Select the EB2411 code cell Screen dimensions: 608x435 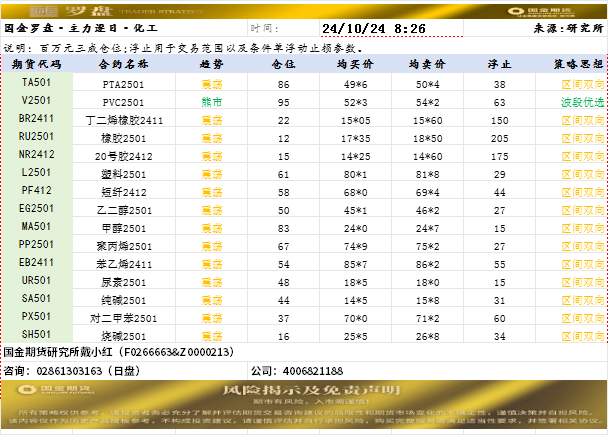[x=36, y=262]
